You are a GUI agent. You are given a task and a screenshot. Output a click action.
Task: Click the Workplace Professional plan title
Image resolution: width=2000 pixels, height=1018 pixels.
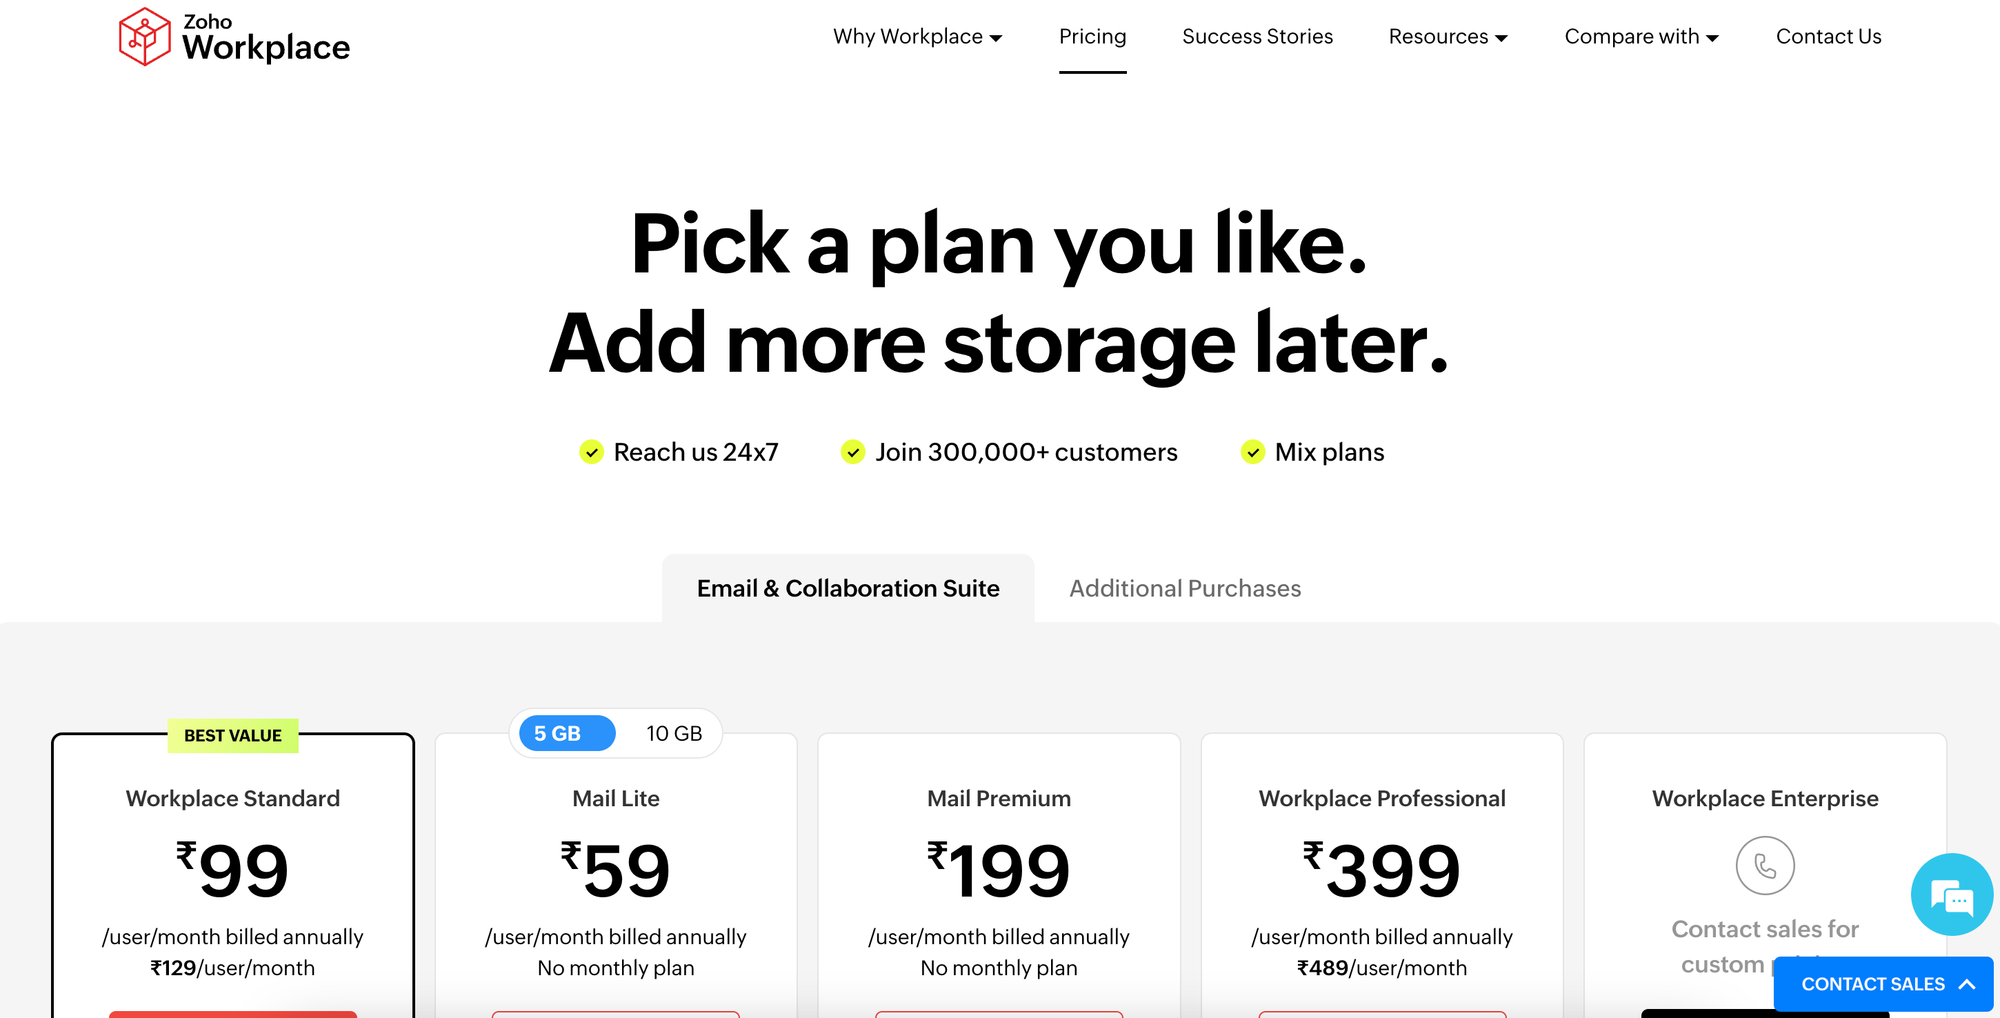coord(1382,799)
